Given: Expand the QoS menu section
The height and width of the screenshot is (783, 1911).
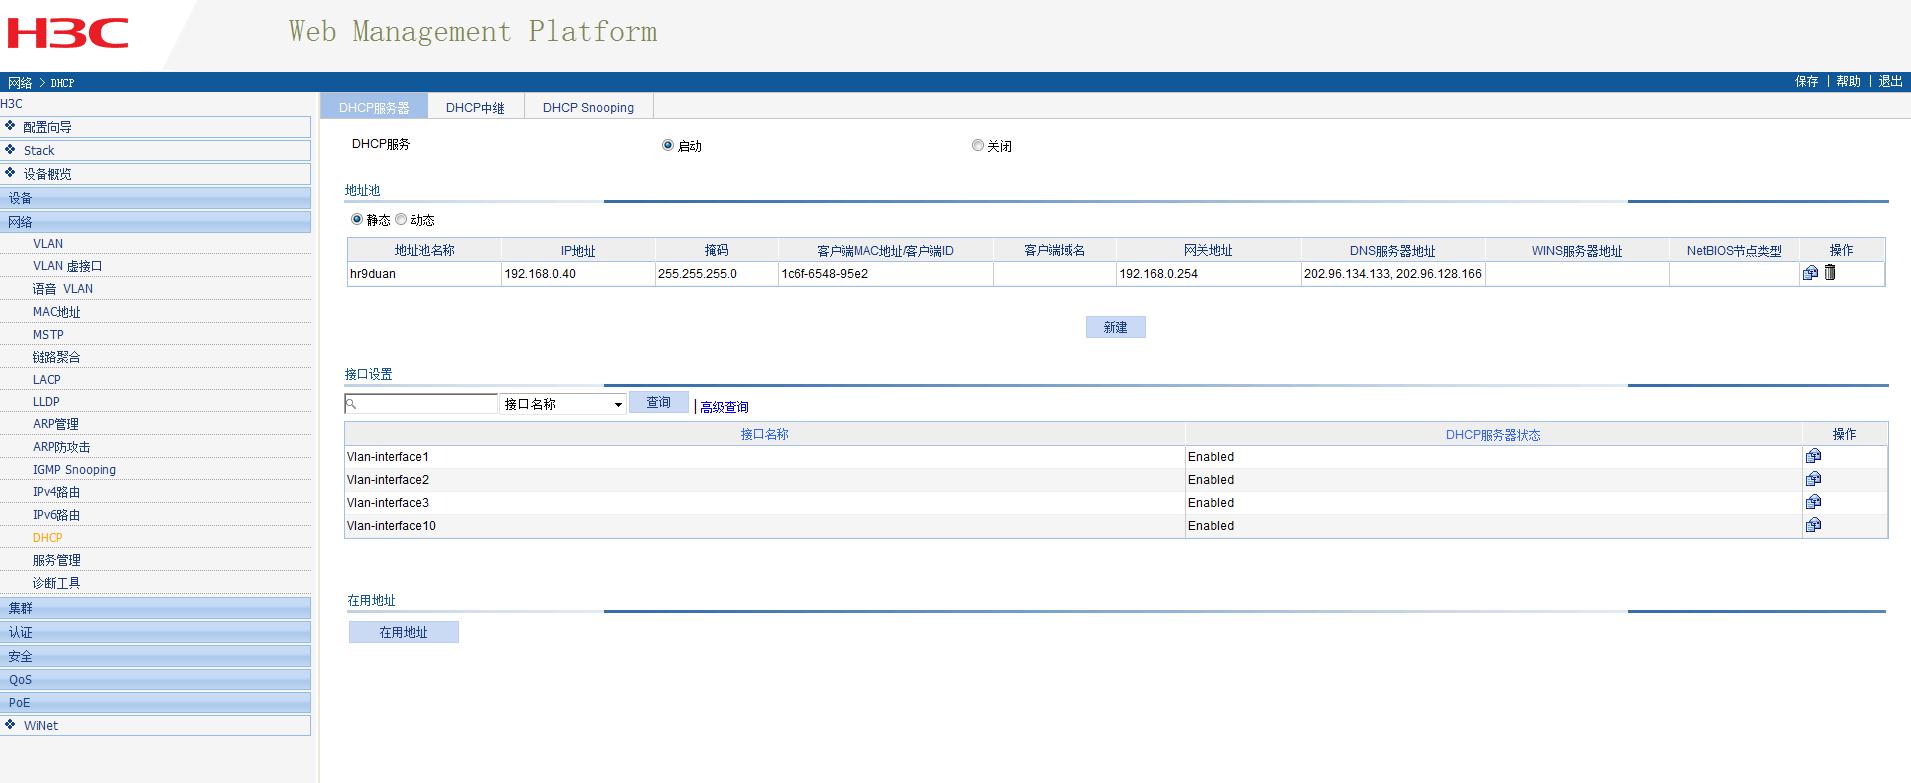Looking at the screenshot, I should (156, 679).
